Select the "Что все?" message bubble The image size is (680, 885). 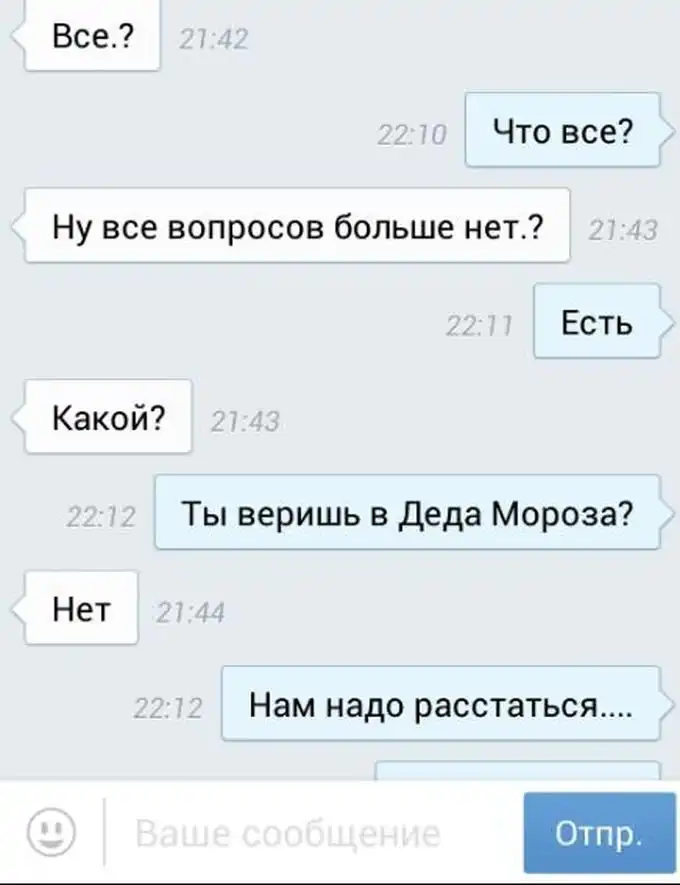[569, 130]
